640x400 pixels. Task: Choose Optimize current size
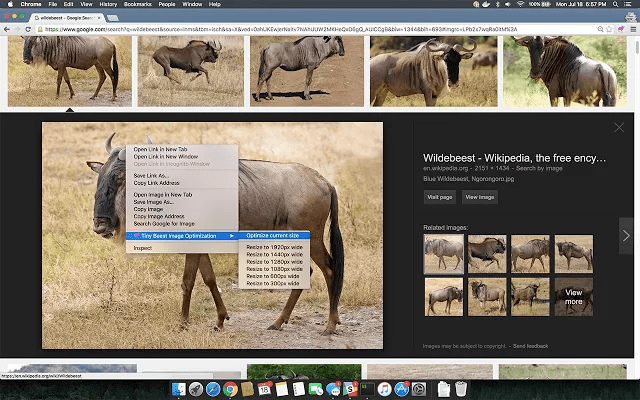pyautogui.click(x=275, y=235)
